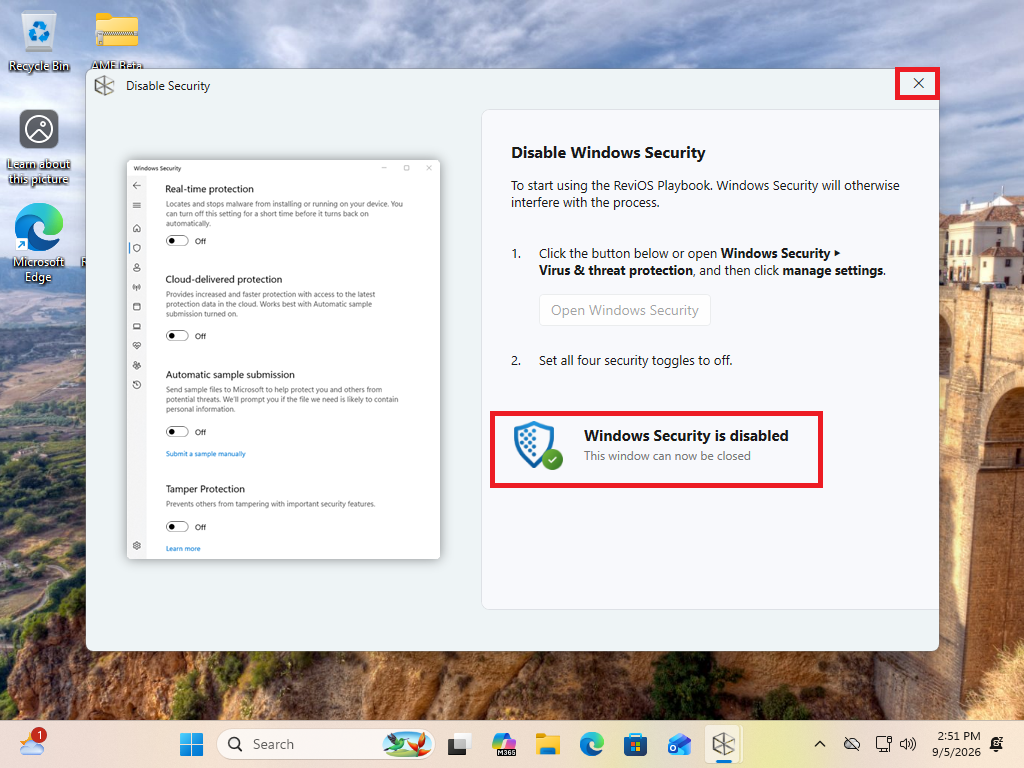Screen dimensions: 1024x768
Task: Open Microsoft Store from the taskbar
Action: [635, 744]
